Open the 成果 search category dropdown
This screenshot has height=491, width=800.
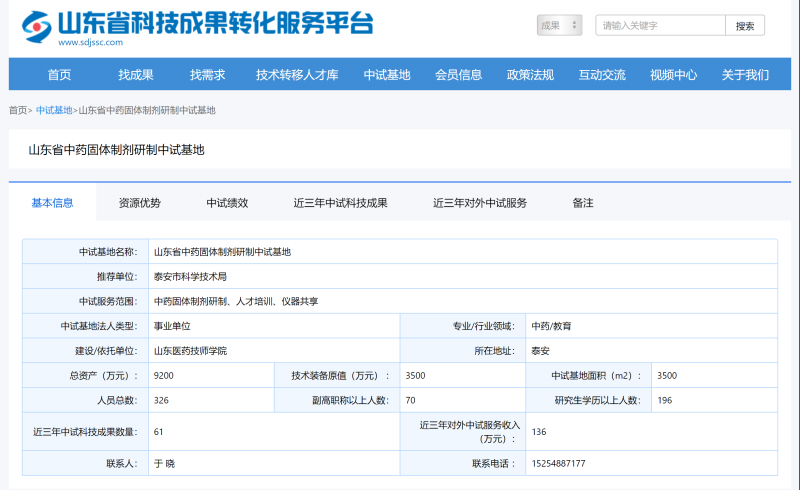point(559,26)
